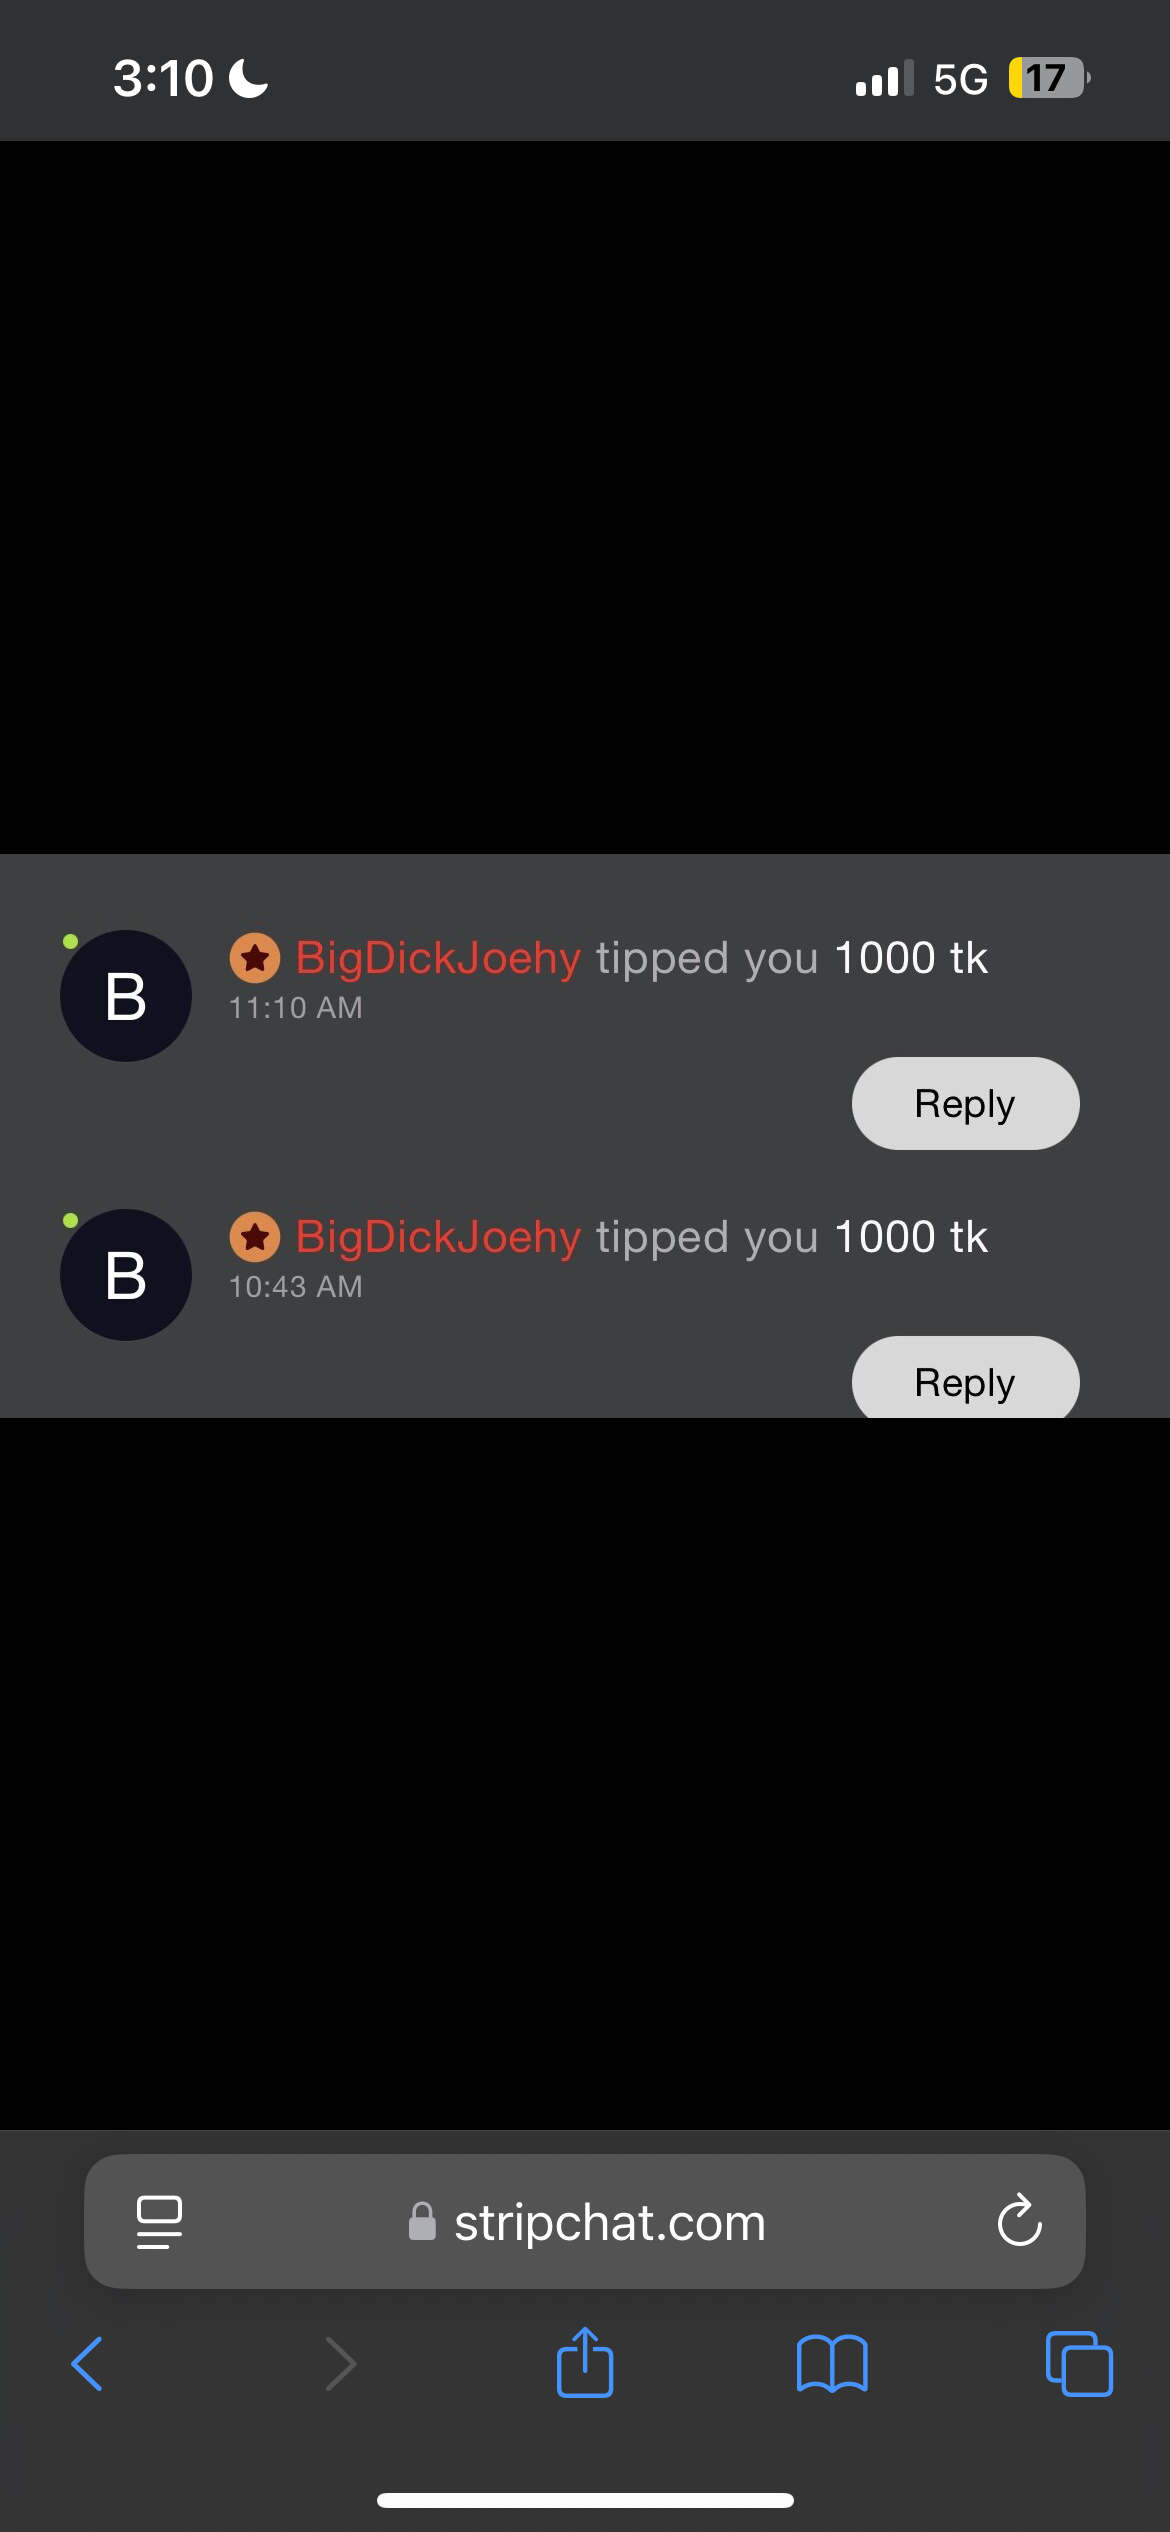Tap the 3:10 clock in status bar

coord(163,78)
